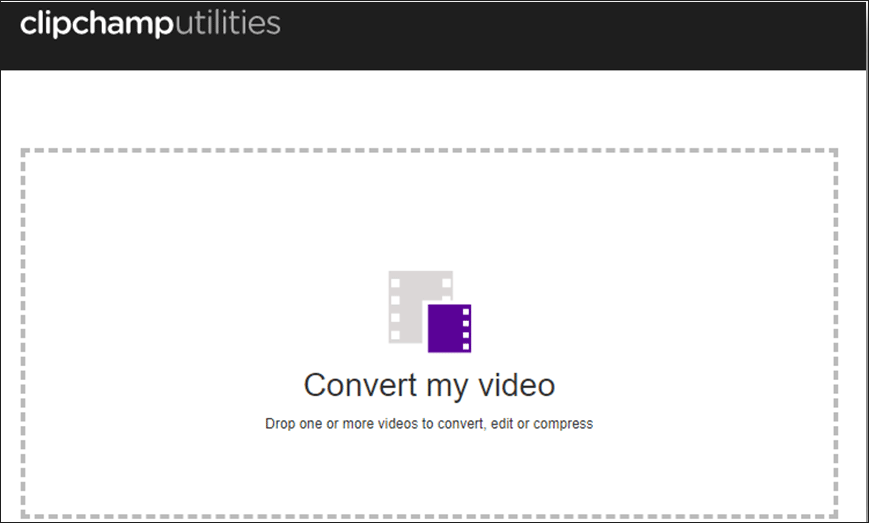
Task: Click the 'Drop one or more videos' subtitle text
Action: coord(429,423)
